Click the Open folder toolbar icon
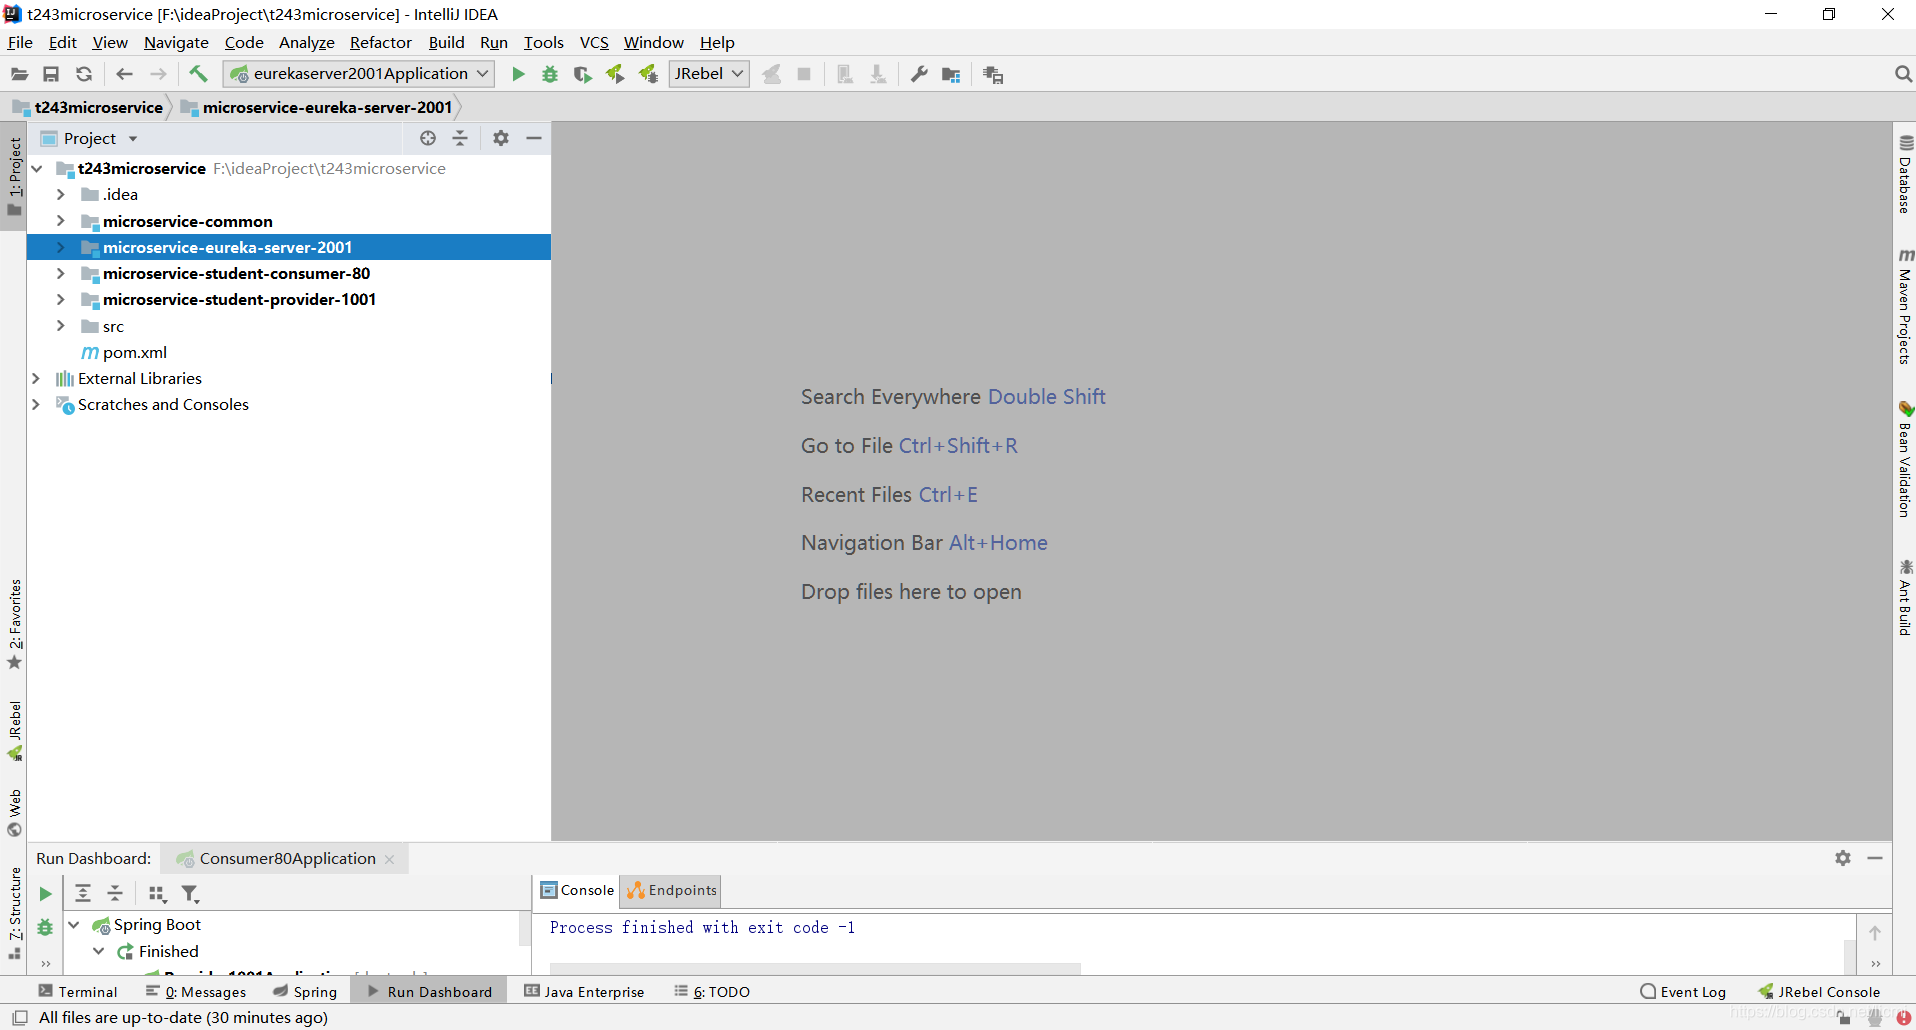Image resolution: width=1916 pixels, height=1030 pixels. coord(19,74)
